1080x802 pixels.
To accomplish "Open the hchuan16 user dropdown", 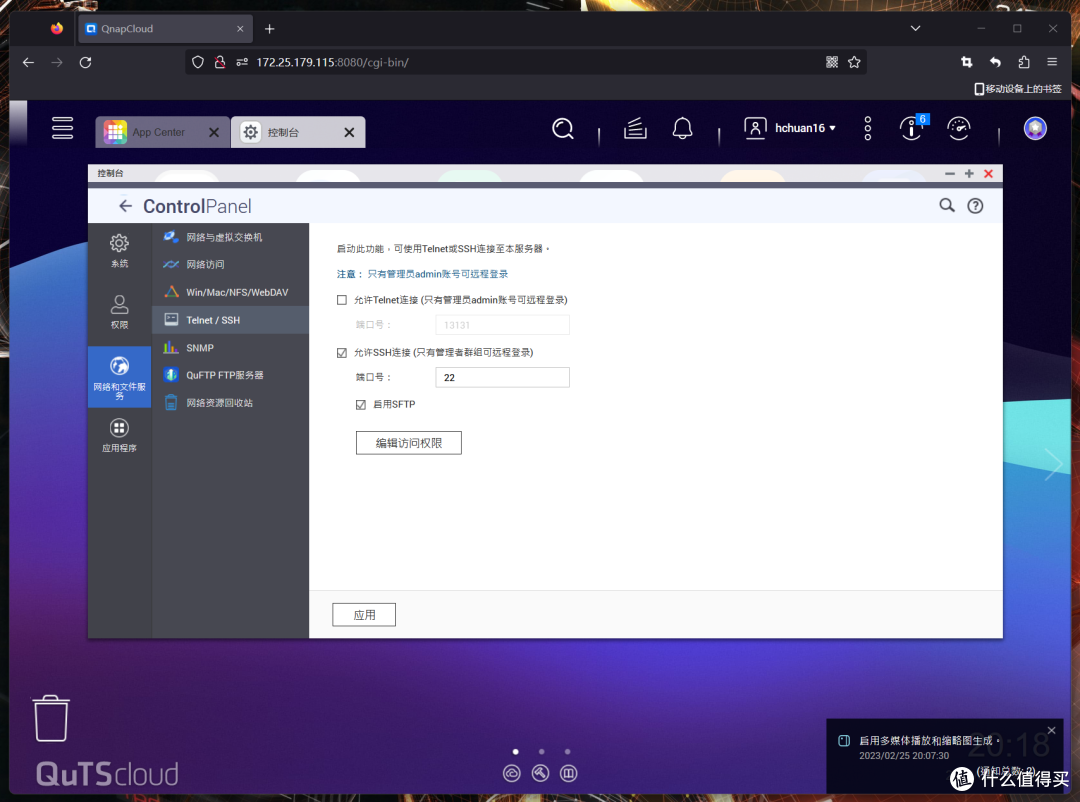I will [x=804, y=128].
